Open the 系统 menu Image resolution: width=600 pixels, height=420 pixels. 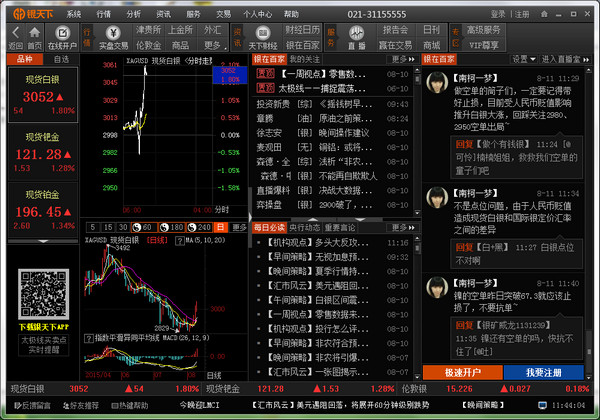click(x=74, y=14)
